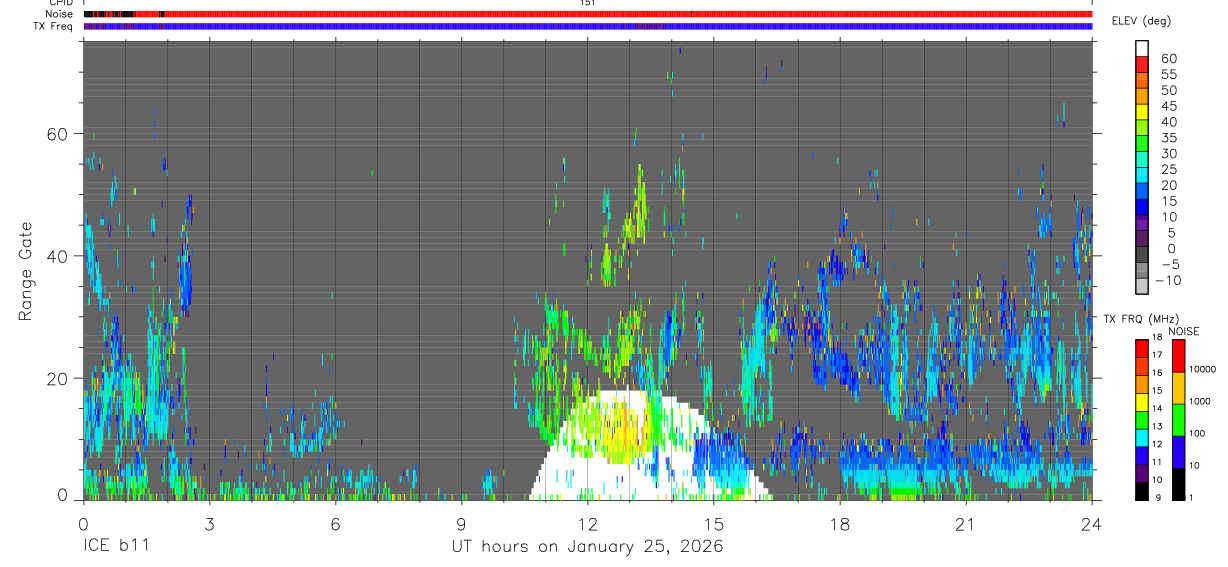Click the blue 10–100 NOISE swatch

pyautogui.click(x=1180, y=451)
